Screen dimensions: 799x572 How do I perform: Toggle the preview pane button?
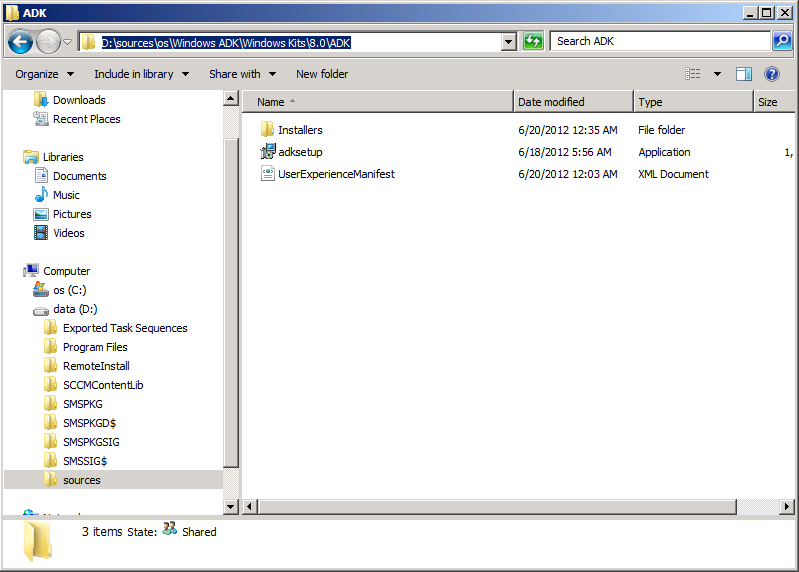coord(743,74)
